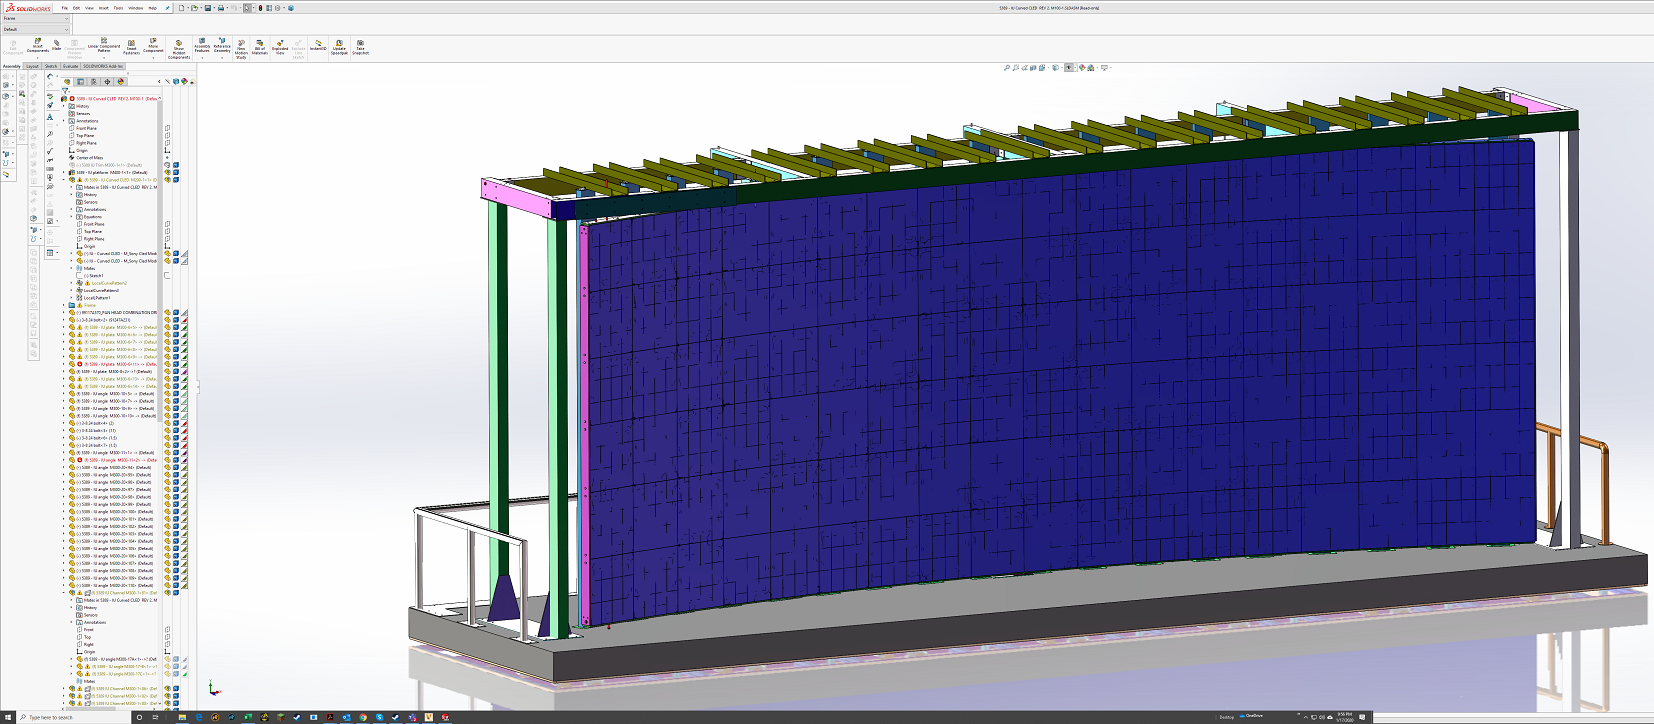Insert a Bill of Materials
Image resolution: width=1654 pixels, height=724 pixels.
(260, 48)
